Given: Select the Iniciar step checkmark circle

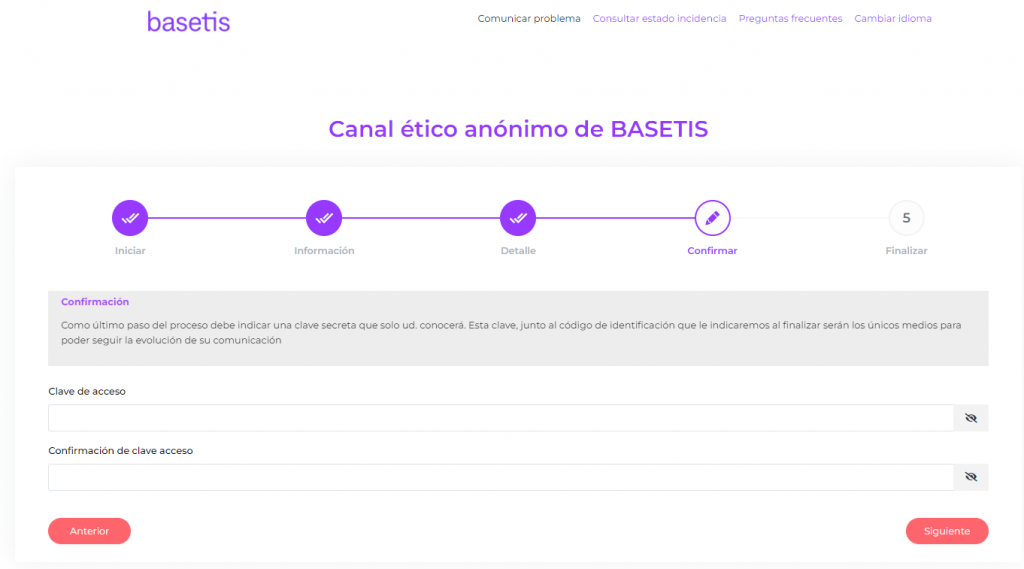Looking at the screenshot, I should pos(130,218).
